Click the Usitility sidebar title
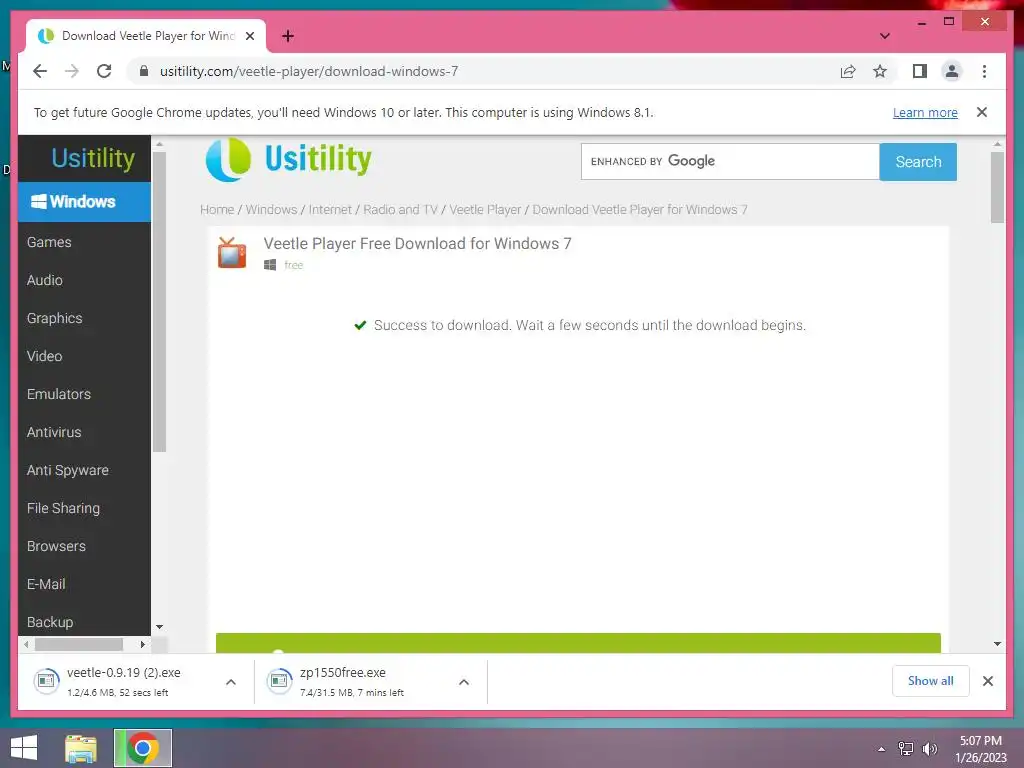This screenshot has width=1024, height=768. [x=93, y=158]
